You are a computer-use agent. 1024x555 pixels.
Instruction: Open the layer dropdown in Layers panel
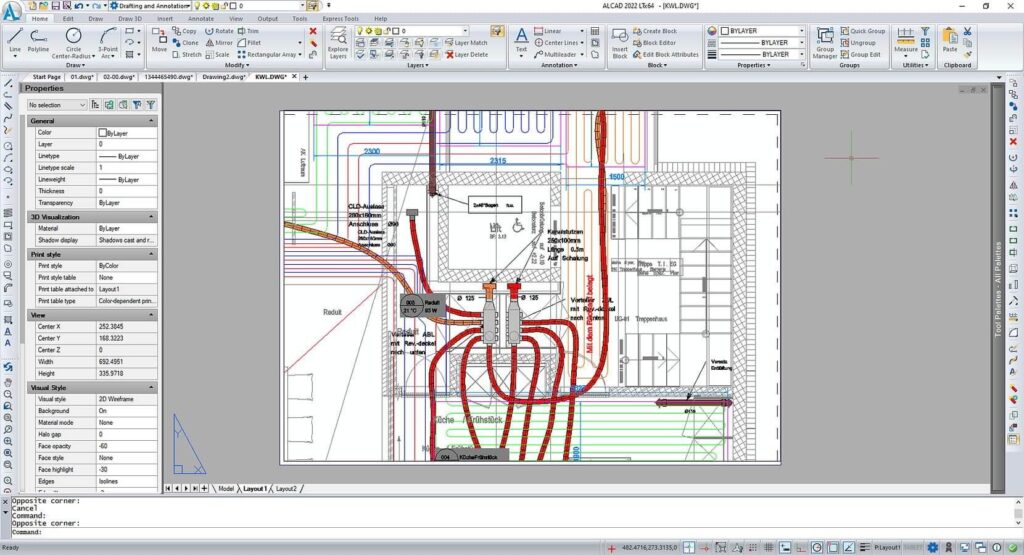465,31
